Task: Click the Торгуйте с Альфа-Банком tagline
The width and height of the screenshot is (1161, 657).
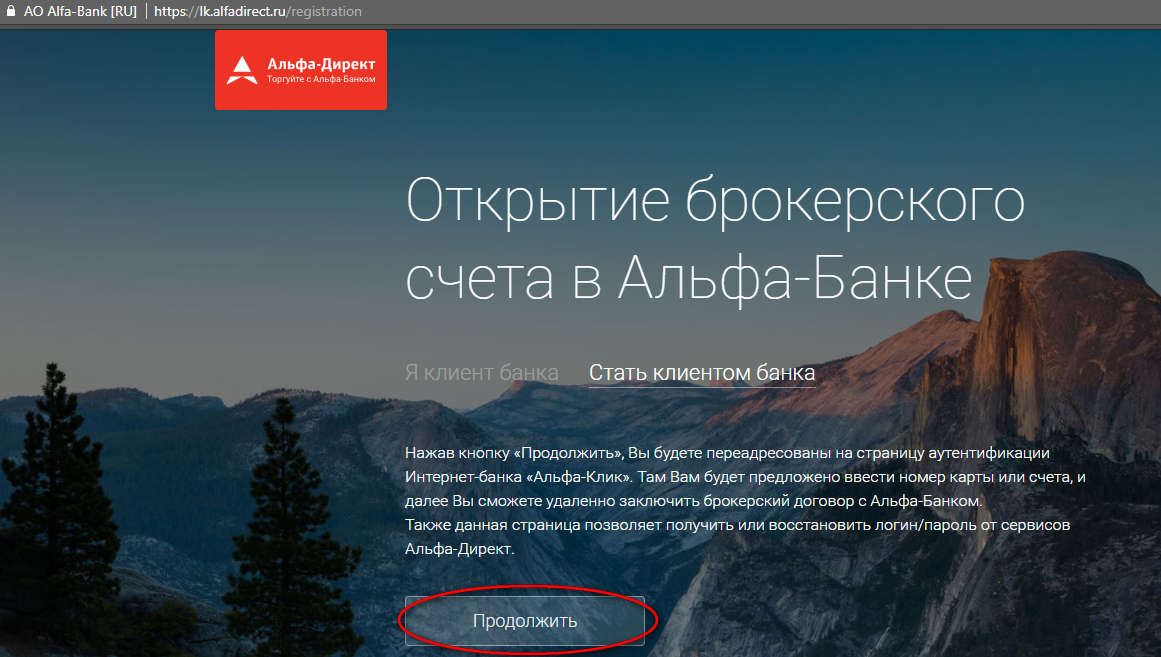Action: (x=321, y=79)
